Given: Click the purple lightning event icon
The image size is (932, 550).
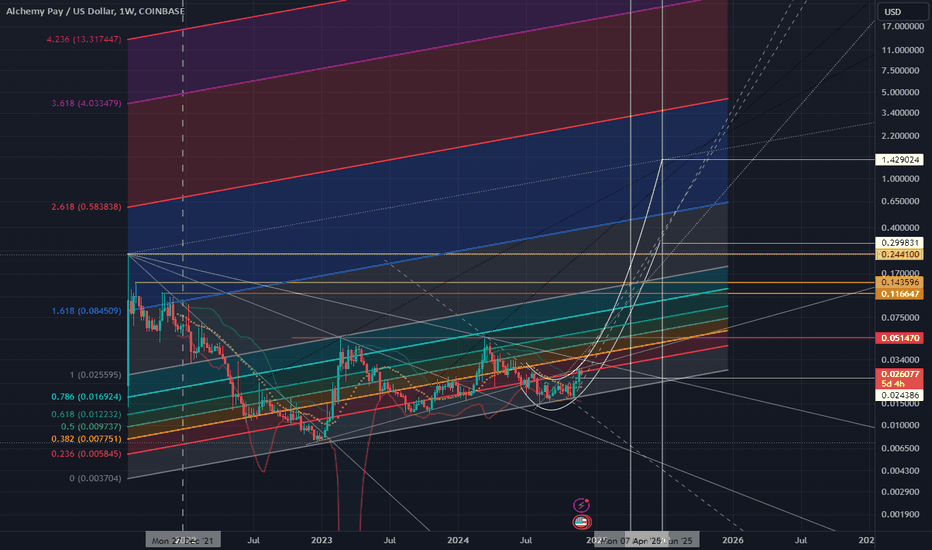Looking at the screenshot, I should (x=581, y=505).
